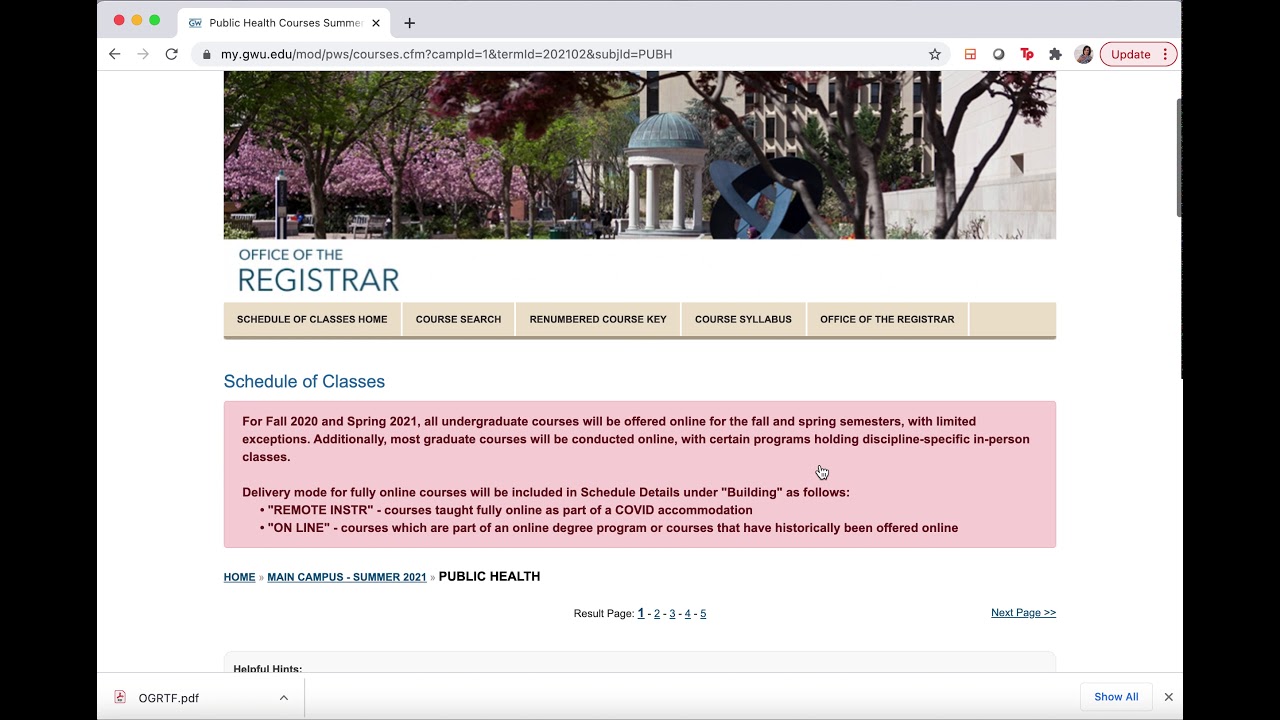
Task: Go to result page 3
Action: [672, 613]
